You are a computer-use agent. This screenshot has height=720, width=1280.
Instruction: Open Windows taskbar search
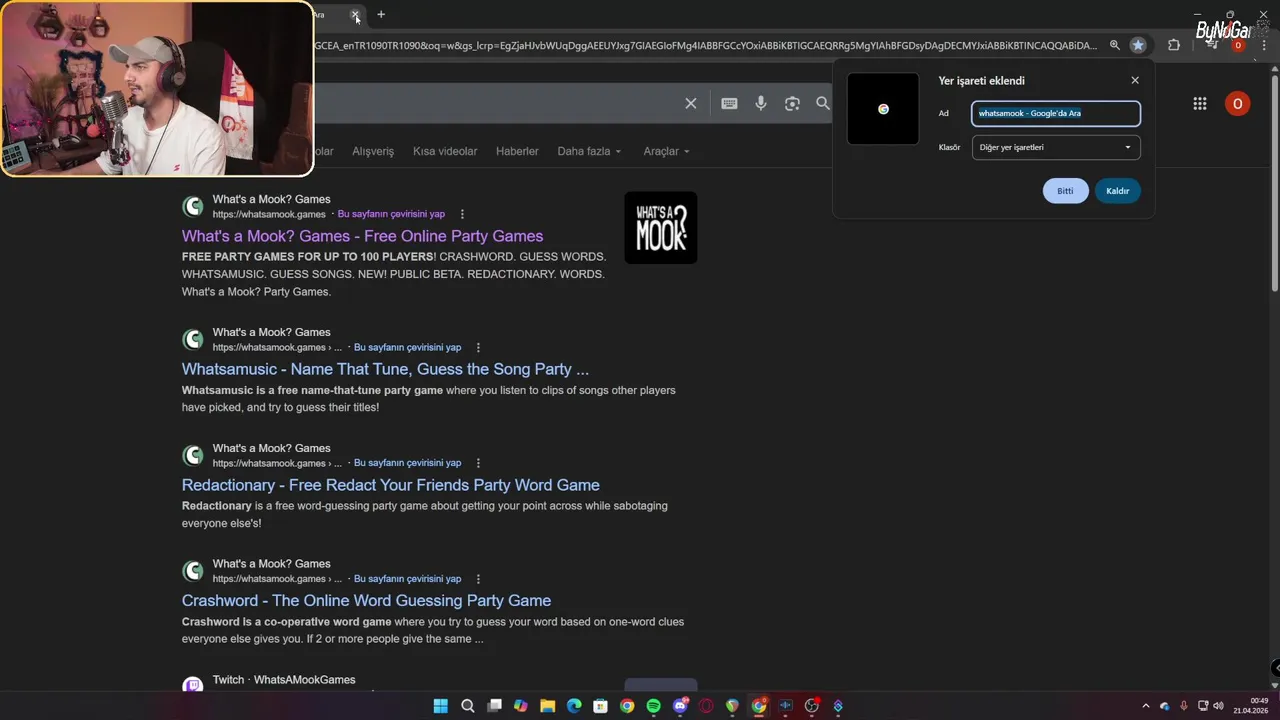point(467,706)
